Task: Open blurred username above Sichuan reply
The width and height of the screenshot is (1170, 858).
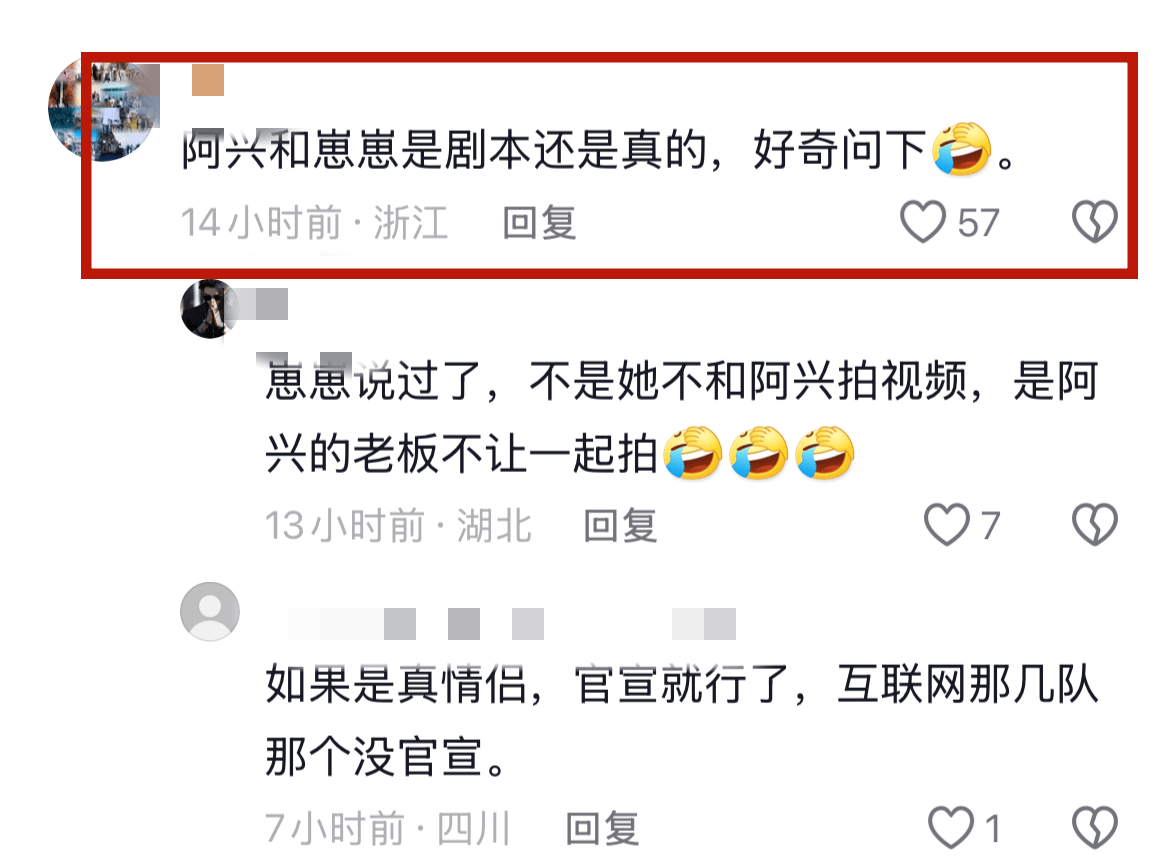Action: click(x=512, y=624)
